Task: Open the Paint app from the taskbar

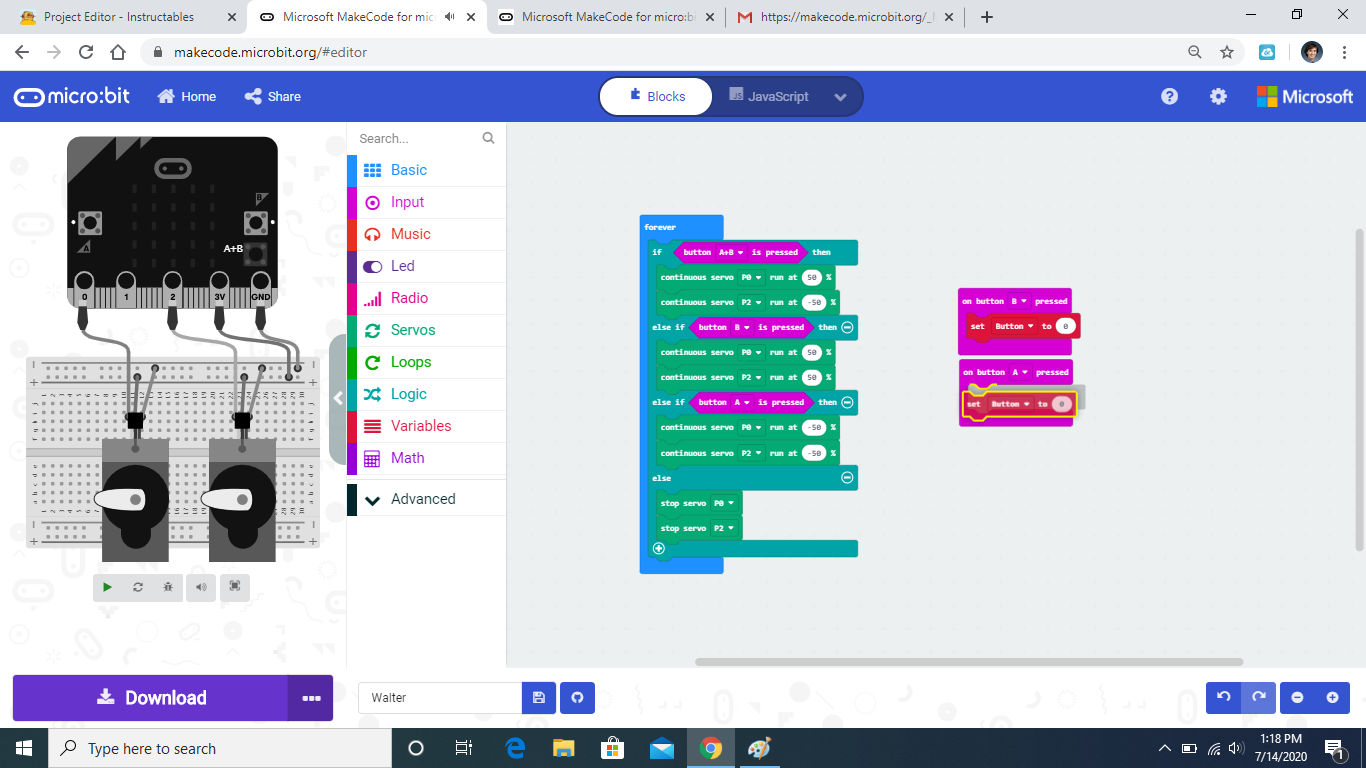Action: [x=760, y=748]
